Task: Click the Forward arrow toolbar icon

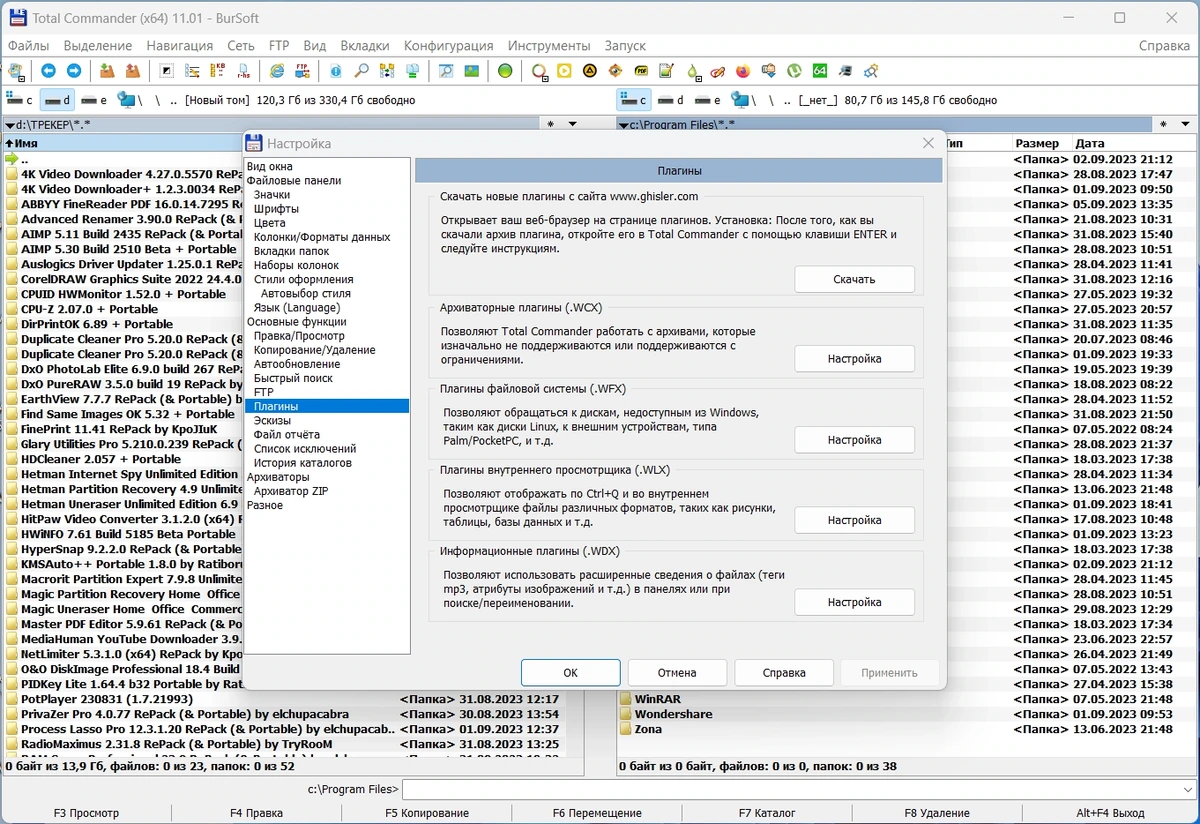Action: coord(74,71)
